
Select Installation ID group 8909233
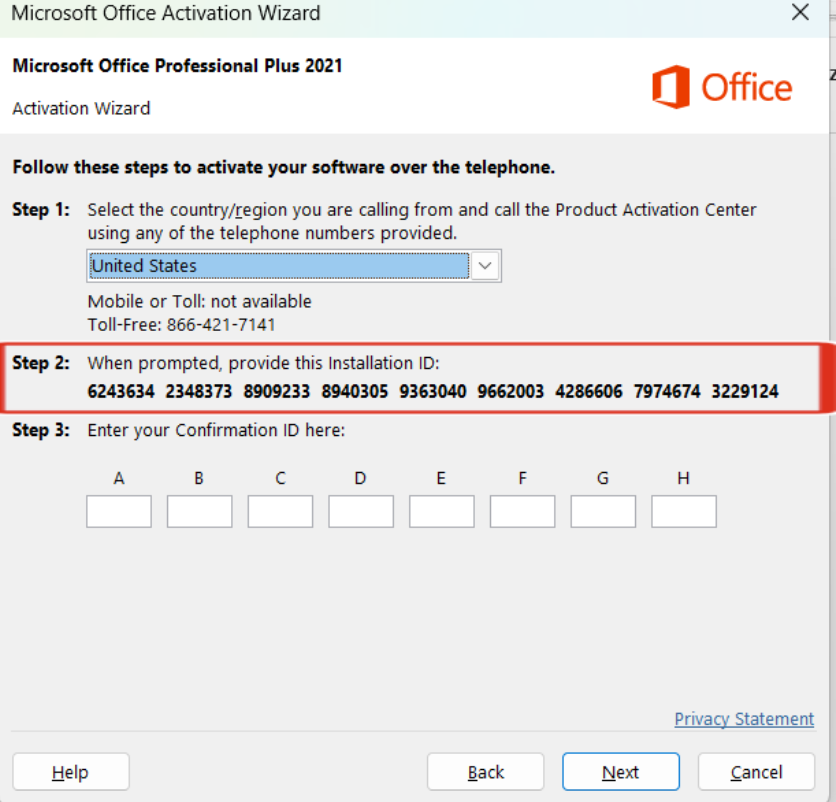coord(277,391)
